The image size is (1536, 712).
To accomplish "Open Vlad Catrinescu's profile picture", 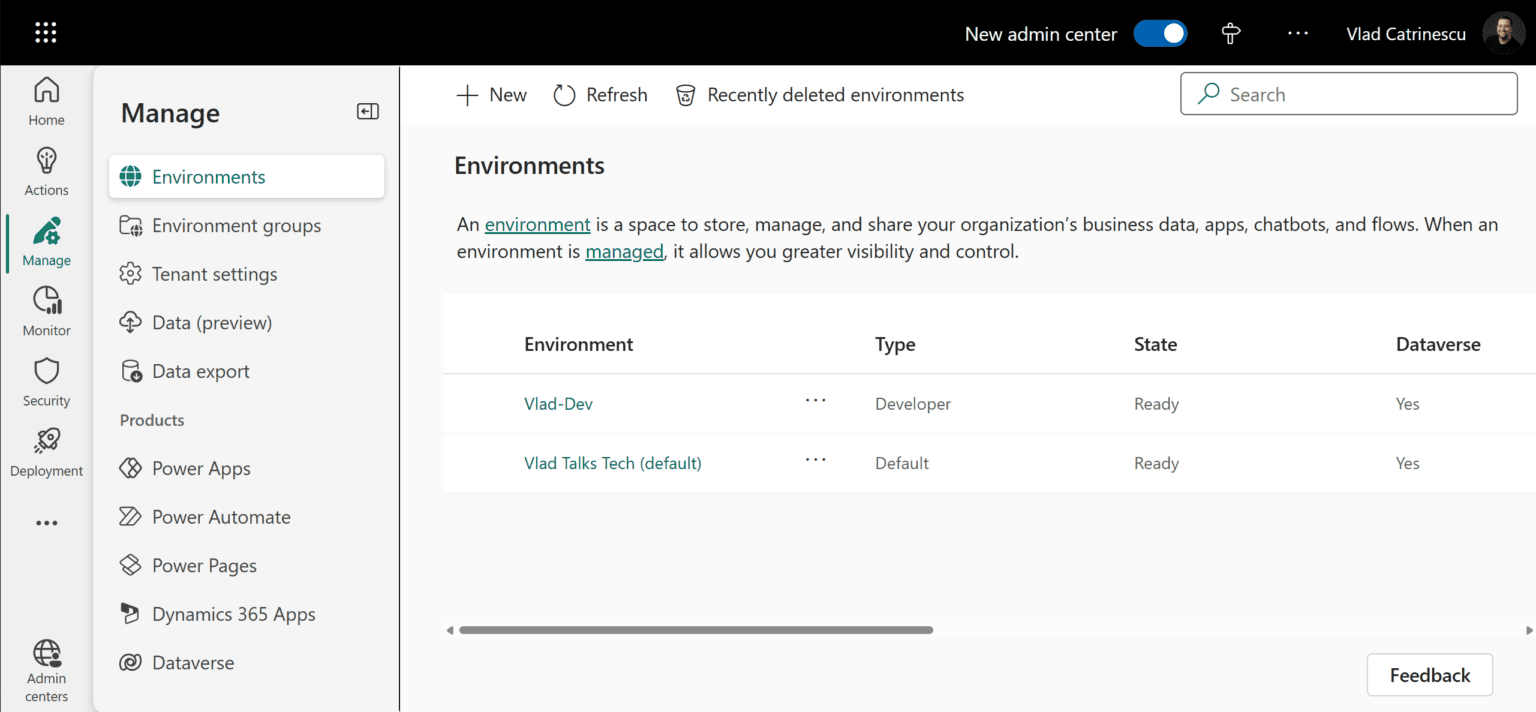I will click(x=1504, y=32).
